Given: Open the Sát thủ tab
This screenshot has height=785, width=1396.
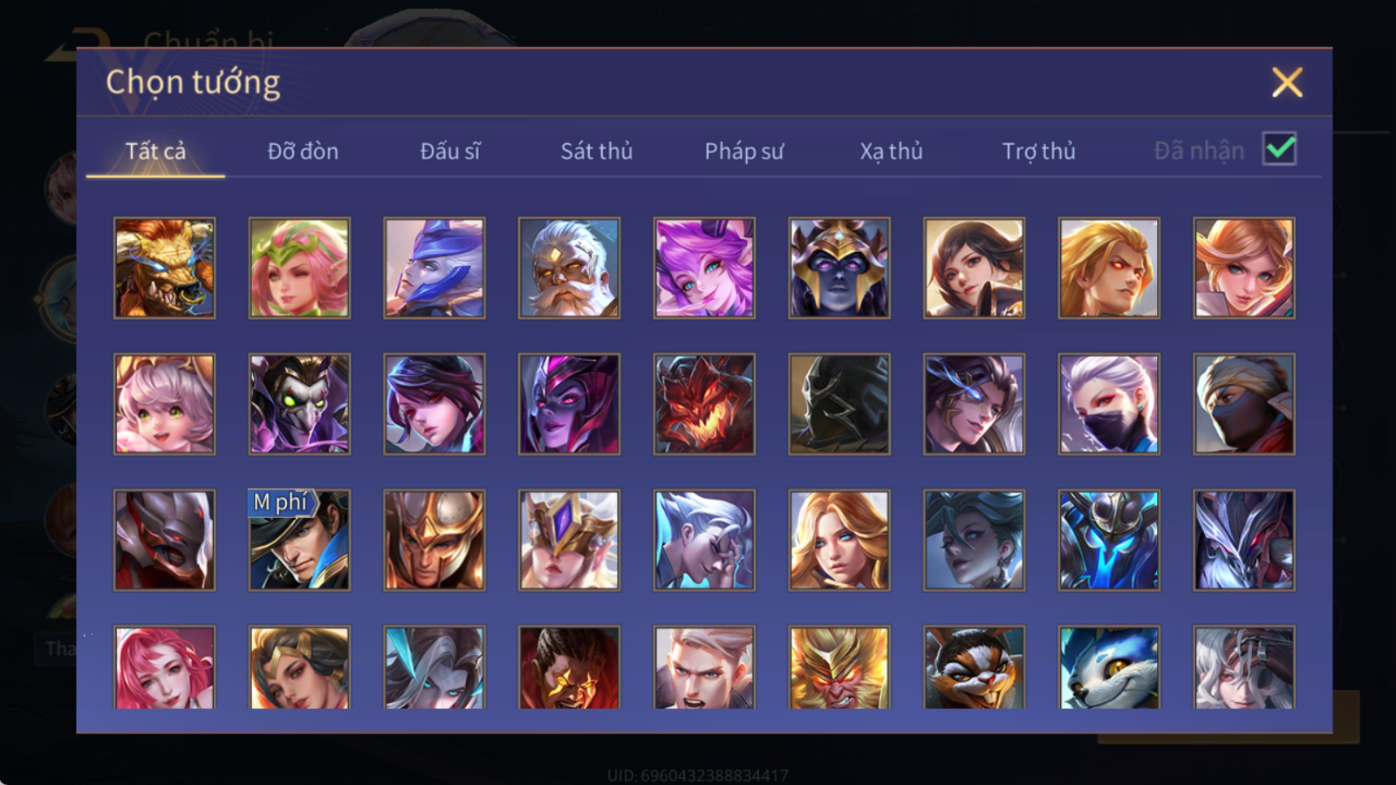Looking at the screenshot, I should pyautogui.click(x=596, y=151).
